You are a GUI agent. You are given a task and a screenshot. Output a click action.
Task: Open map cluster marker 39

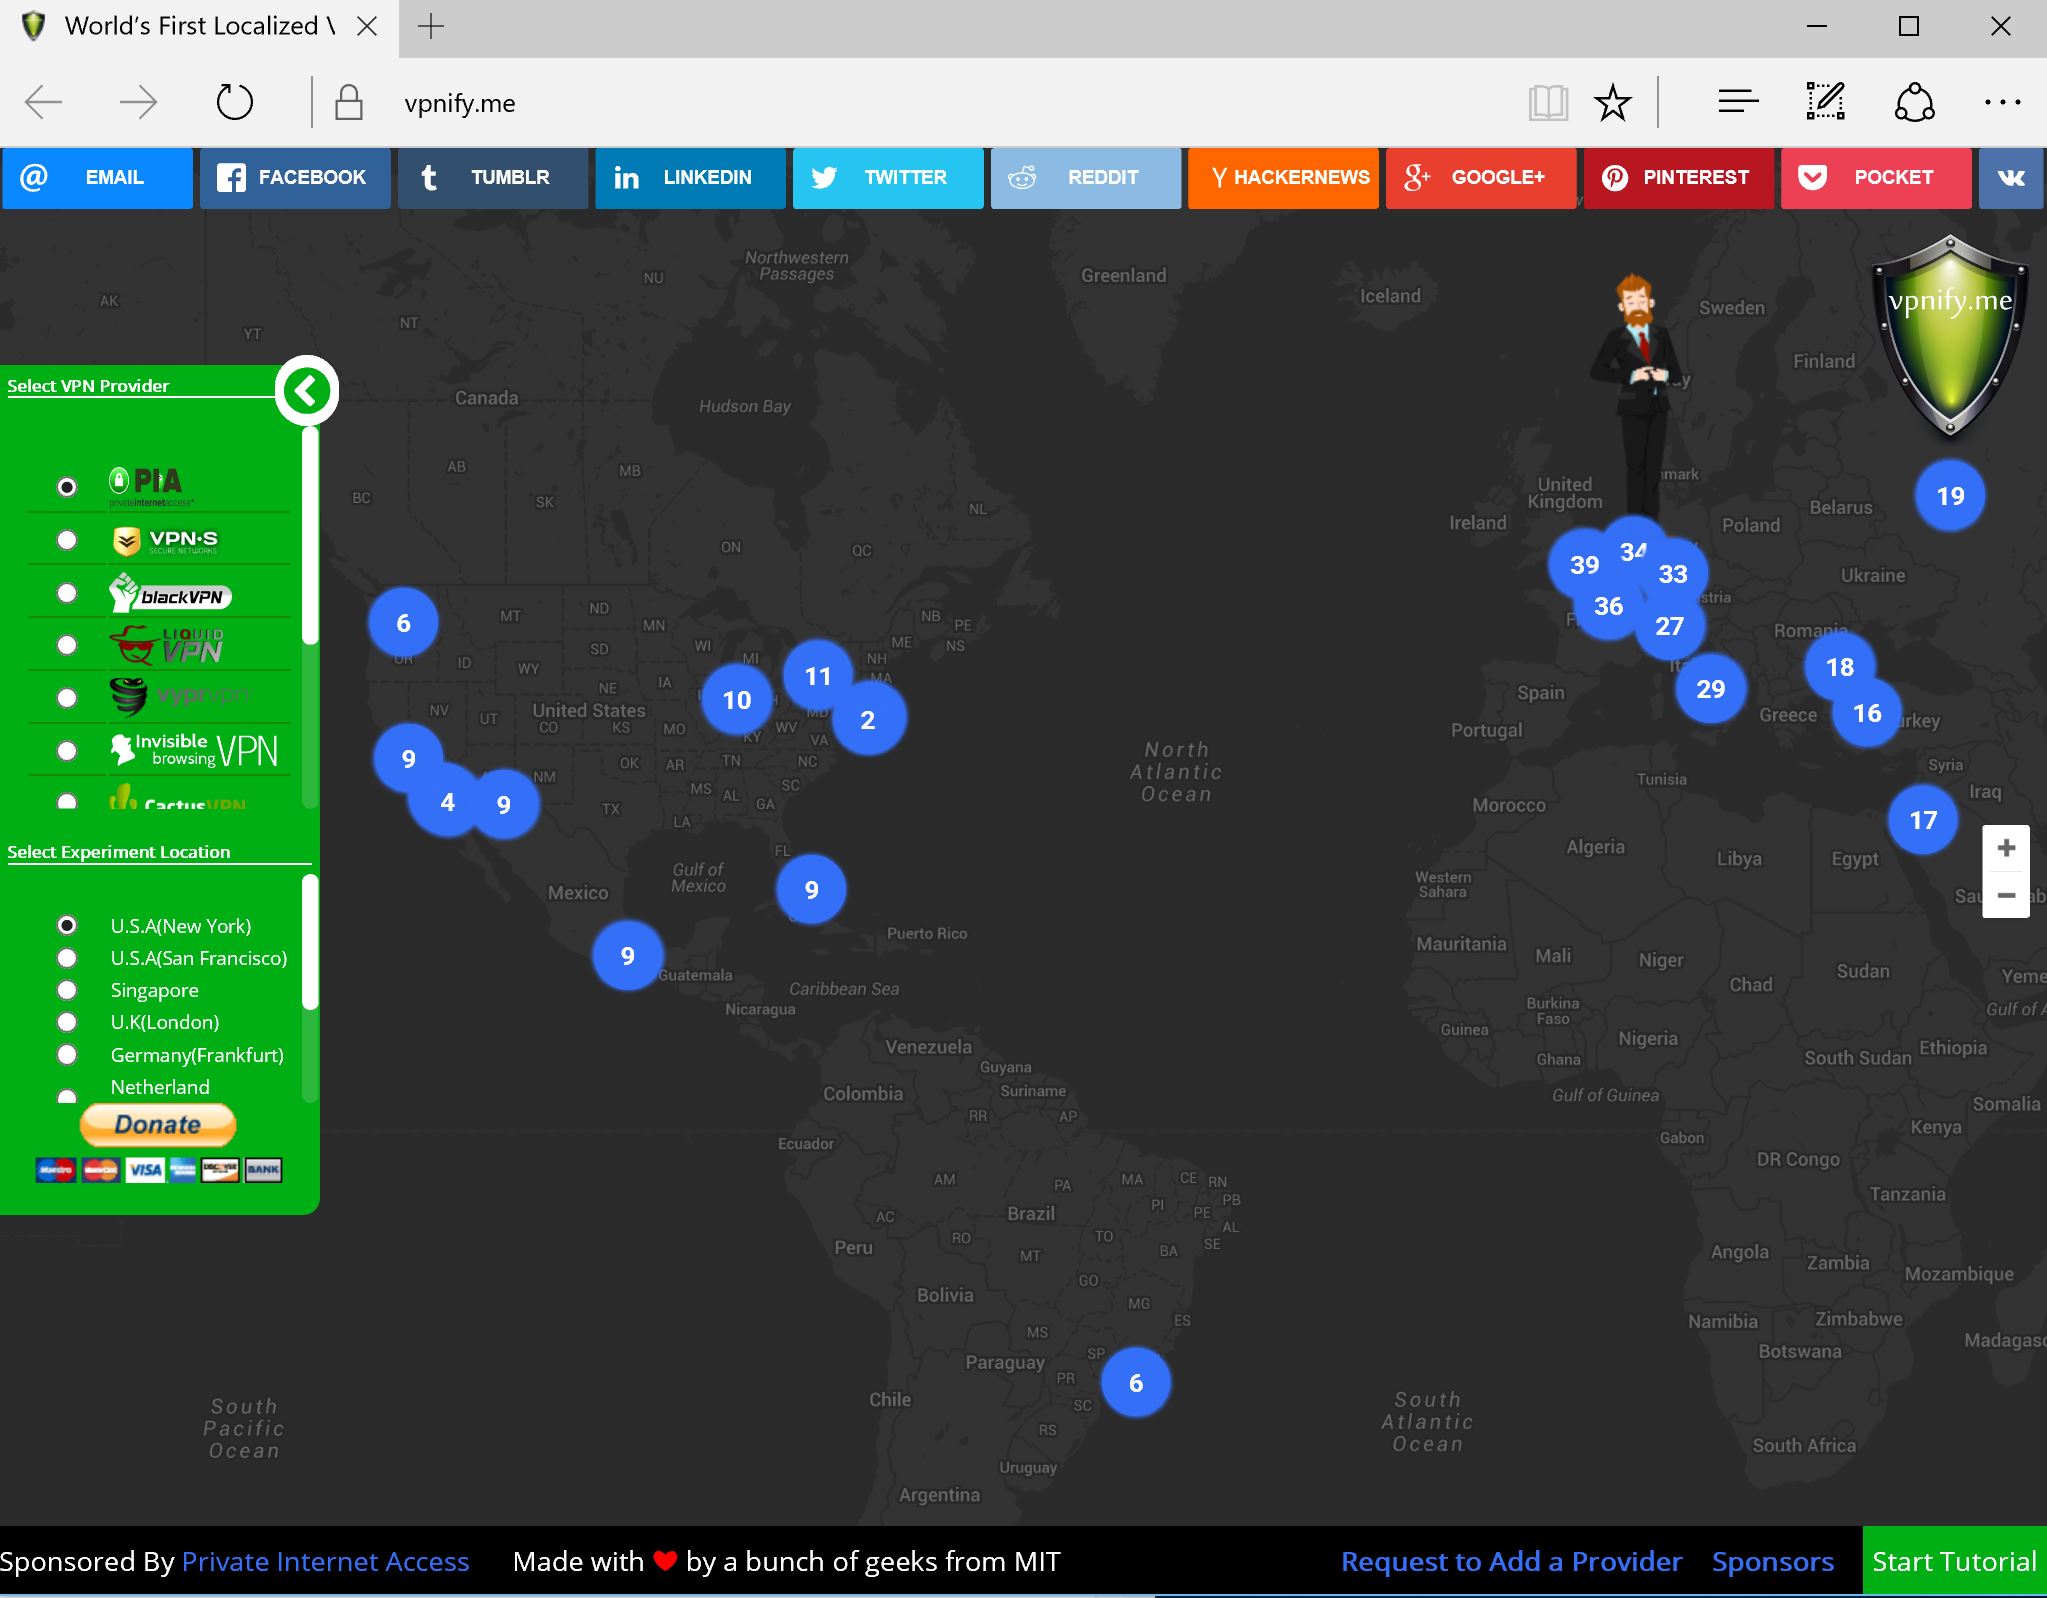pyautogui.click(x=1583, y=565)
